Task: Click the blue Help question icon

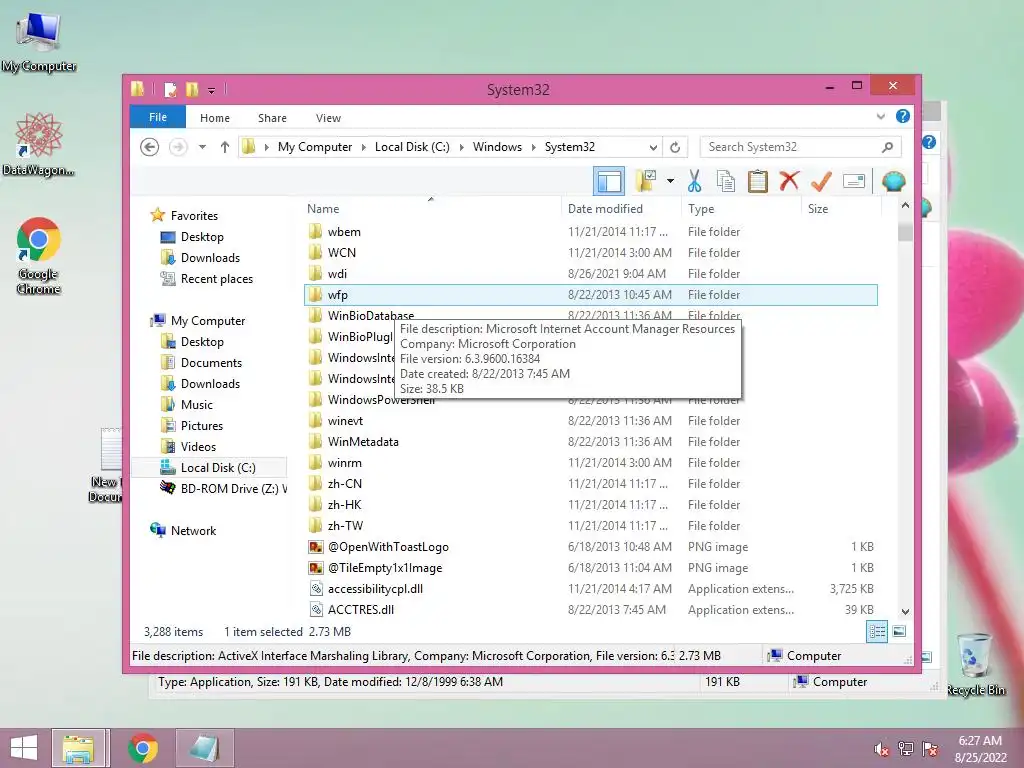Action: 903,116
